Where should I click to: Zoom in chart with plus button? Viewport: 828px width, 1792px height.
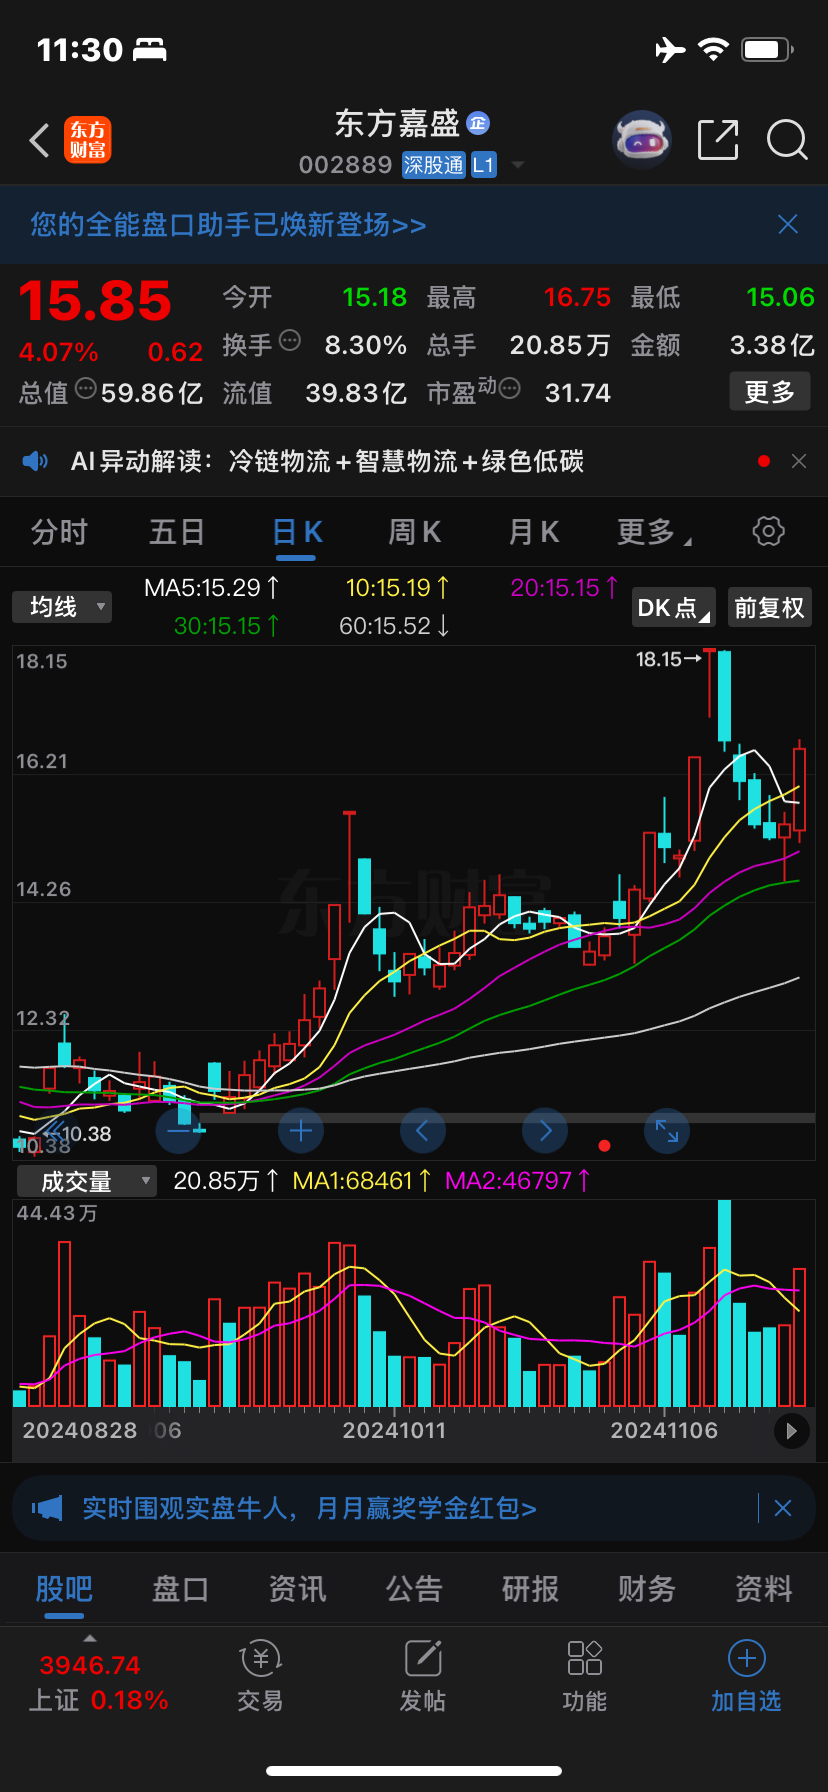(301, 1131)
